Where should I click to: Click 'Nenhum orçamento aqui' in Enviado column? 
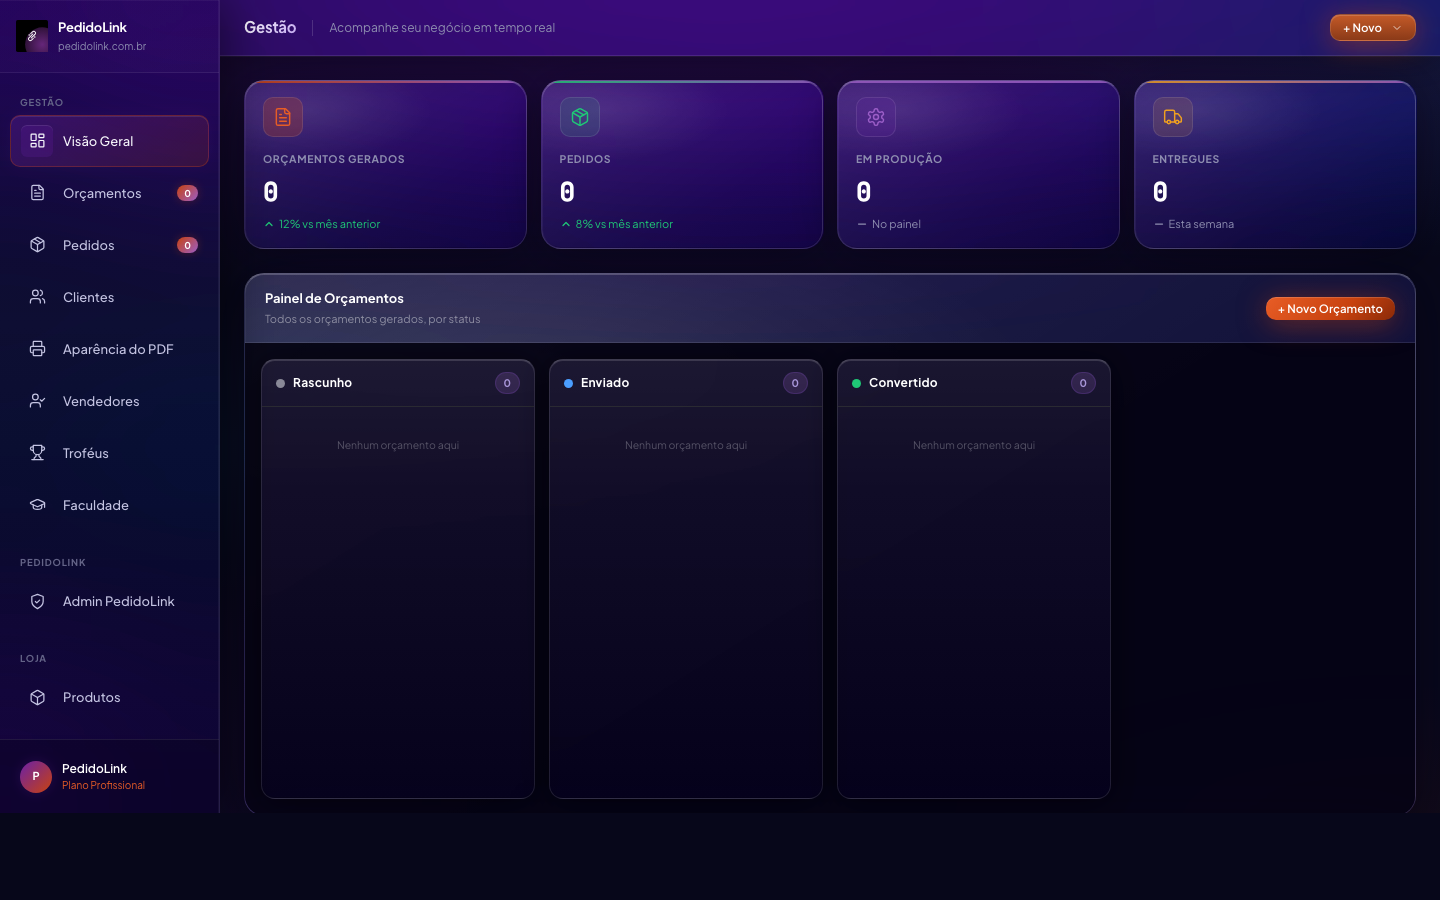(686, 445)
